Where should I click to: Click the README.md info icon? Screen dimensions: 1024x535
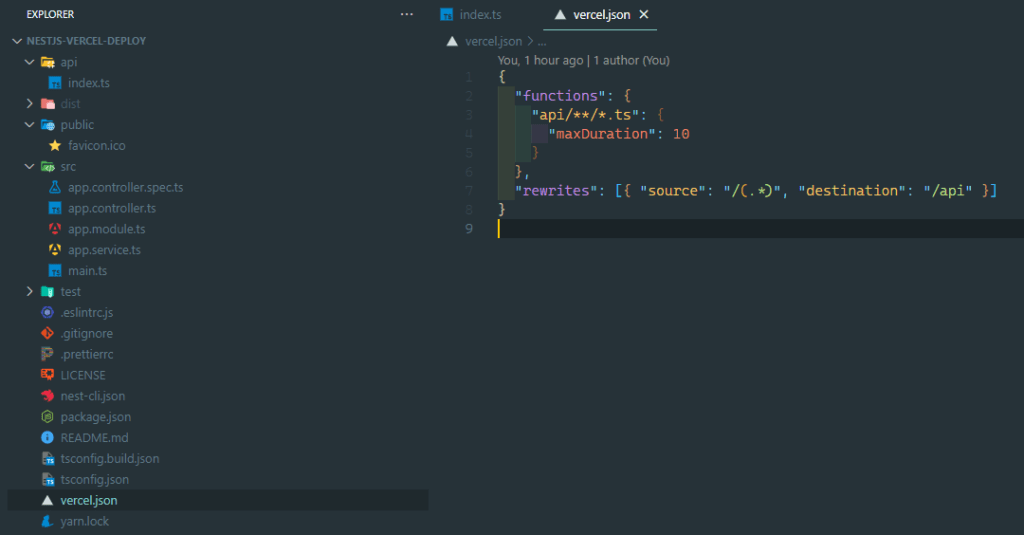(x=47, y=438)
